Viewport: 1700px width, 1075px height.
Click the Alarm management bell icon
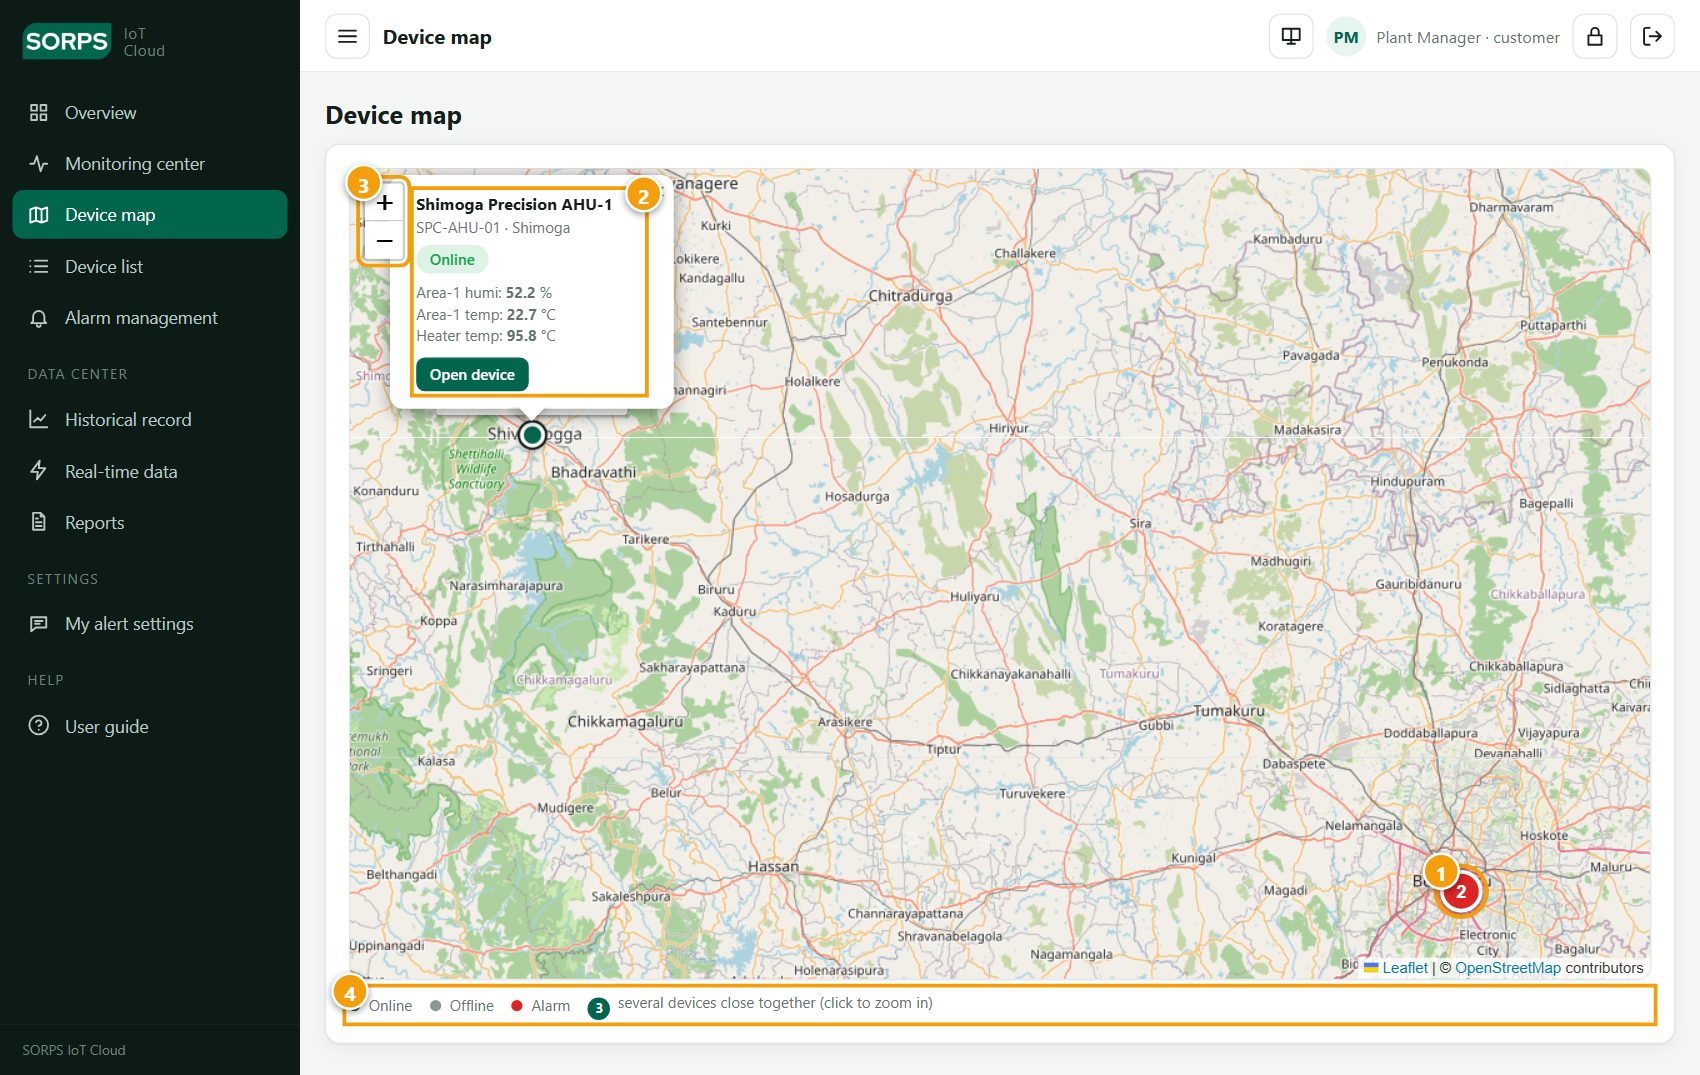click(39, 318)
